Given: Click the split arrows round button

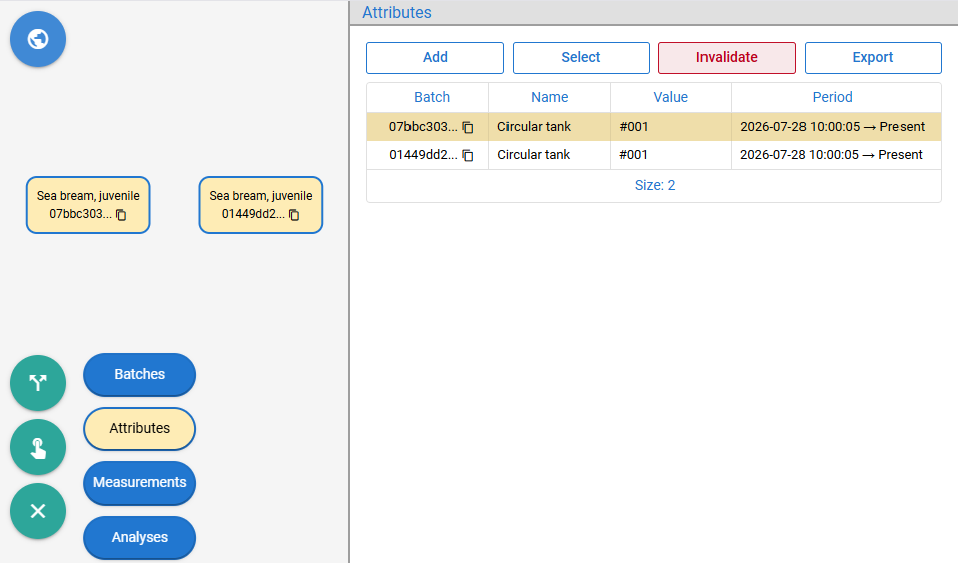Looking at the screenshot, I should click(38, 383).
